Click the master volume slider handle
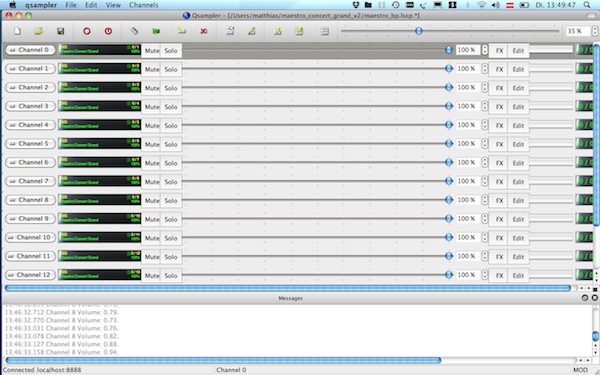The image size is (600, 375). coord(419,31)
